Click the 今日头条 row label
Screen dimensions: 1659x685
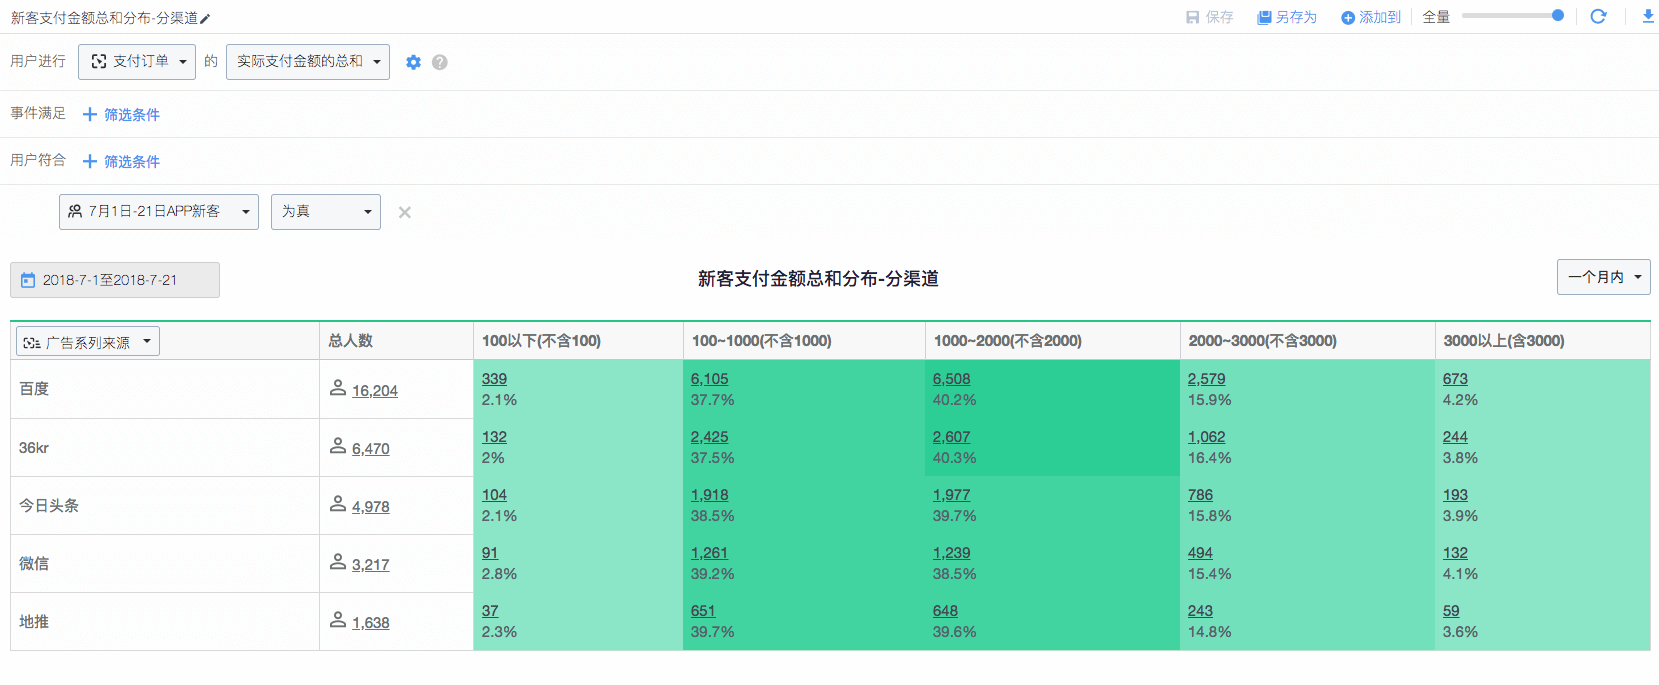49,506
